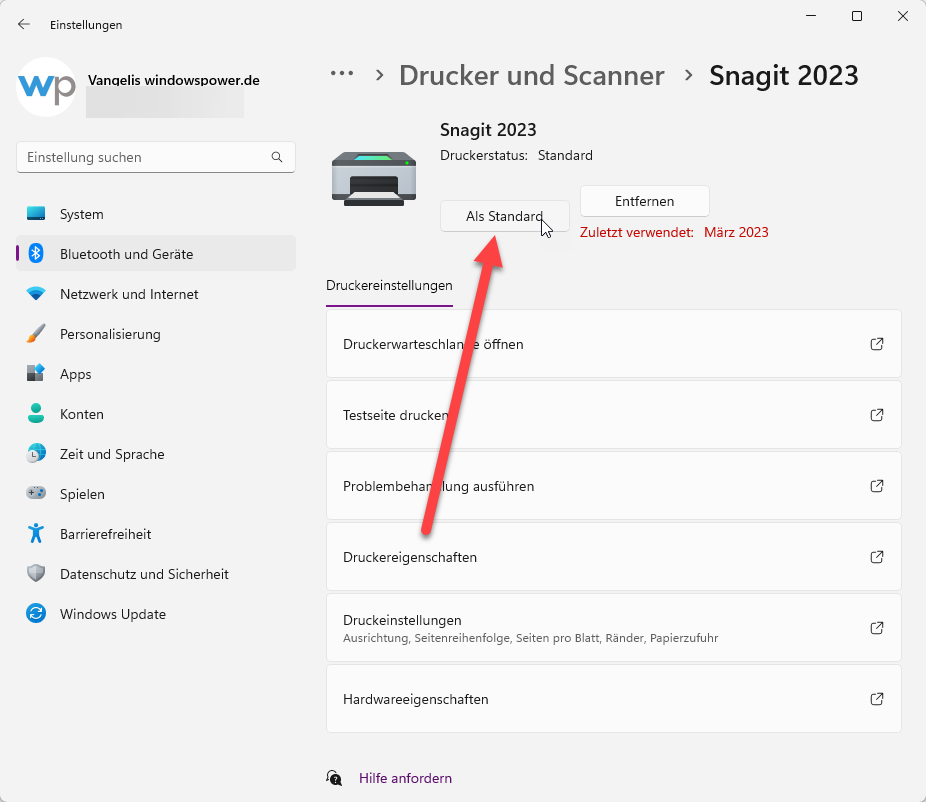Click the accessibility figure icon for Barrierefreiheit
This screenshot has height=802, width=926.
[36, 533]
